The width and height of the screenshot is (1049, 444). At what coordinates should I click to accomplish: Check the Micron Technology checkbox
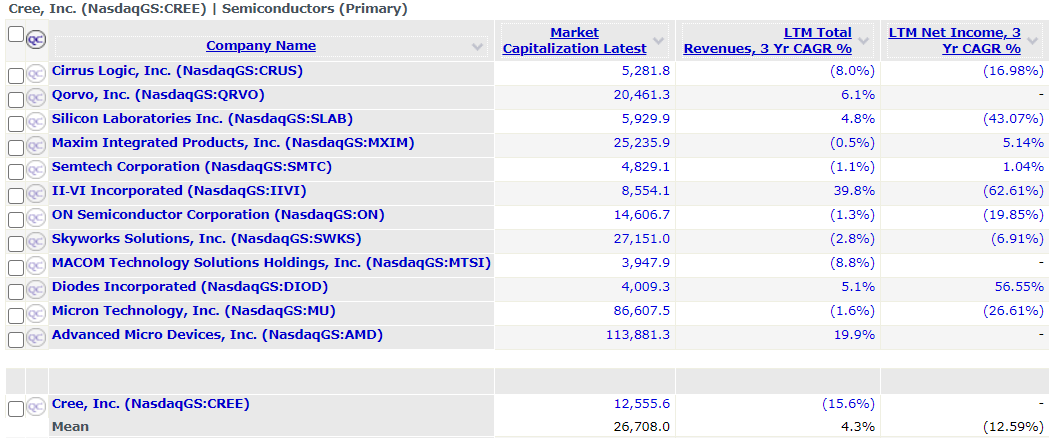tap(15, 316)
